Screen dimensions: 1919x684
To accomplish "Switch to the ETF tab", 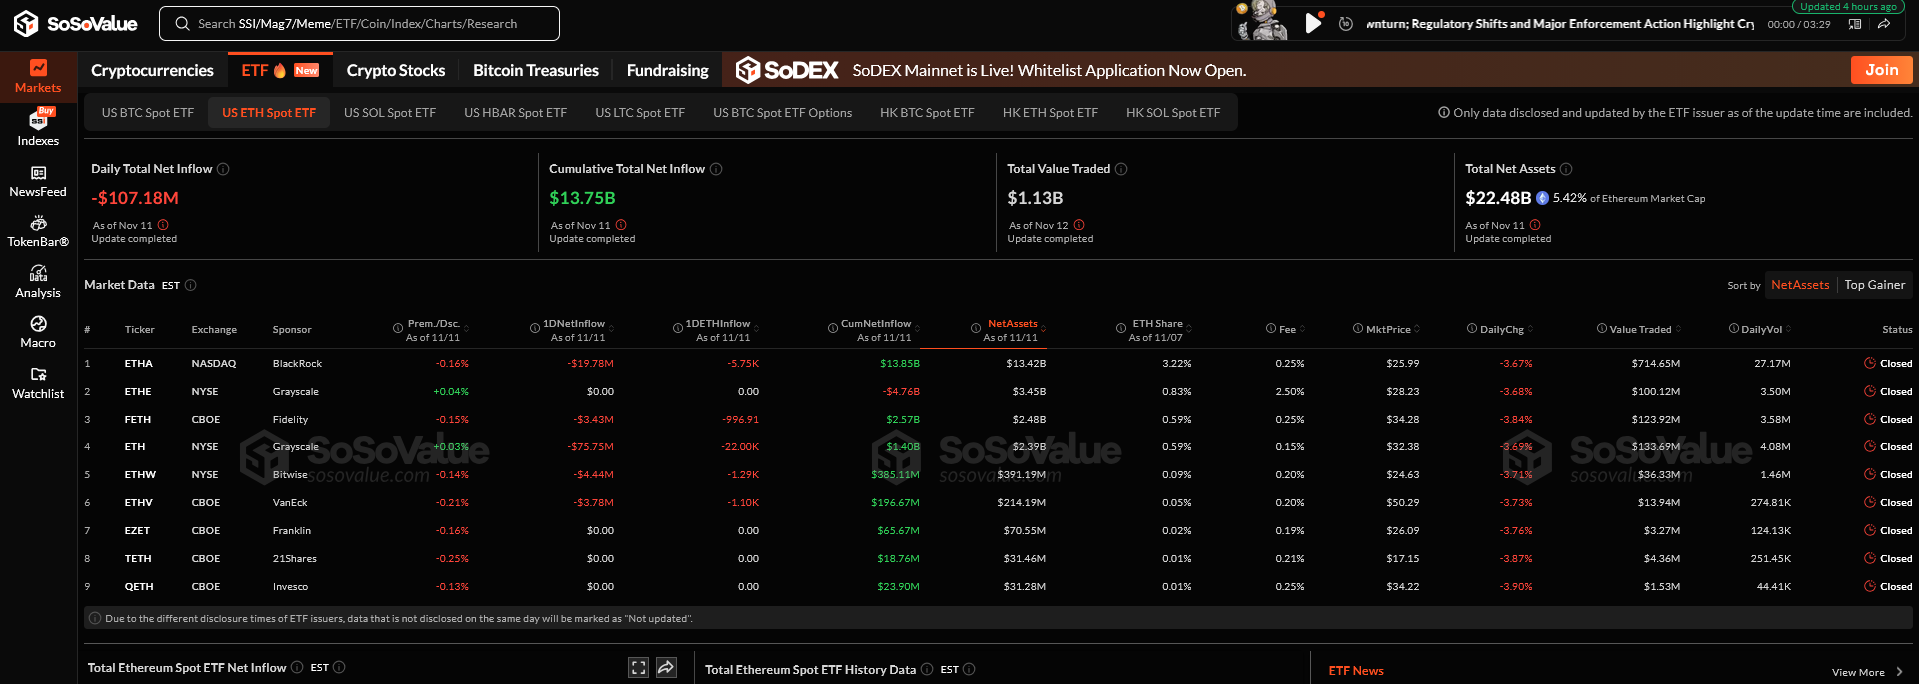I will point(279,70).
